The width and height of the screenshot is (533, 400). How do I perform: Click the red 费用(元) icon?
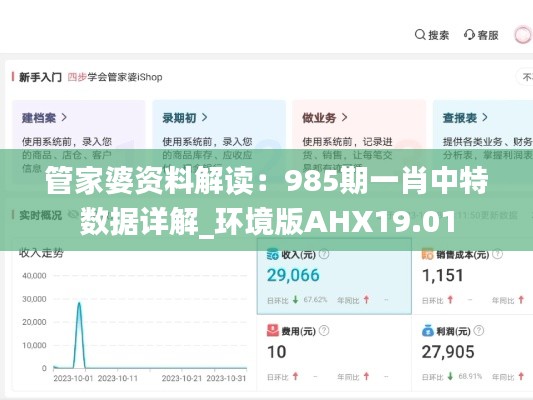pyautogui.click(x=273, y=331)
